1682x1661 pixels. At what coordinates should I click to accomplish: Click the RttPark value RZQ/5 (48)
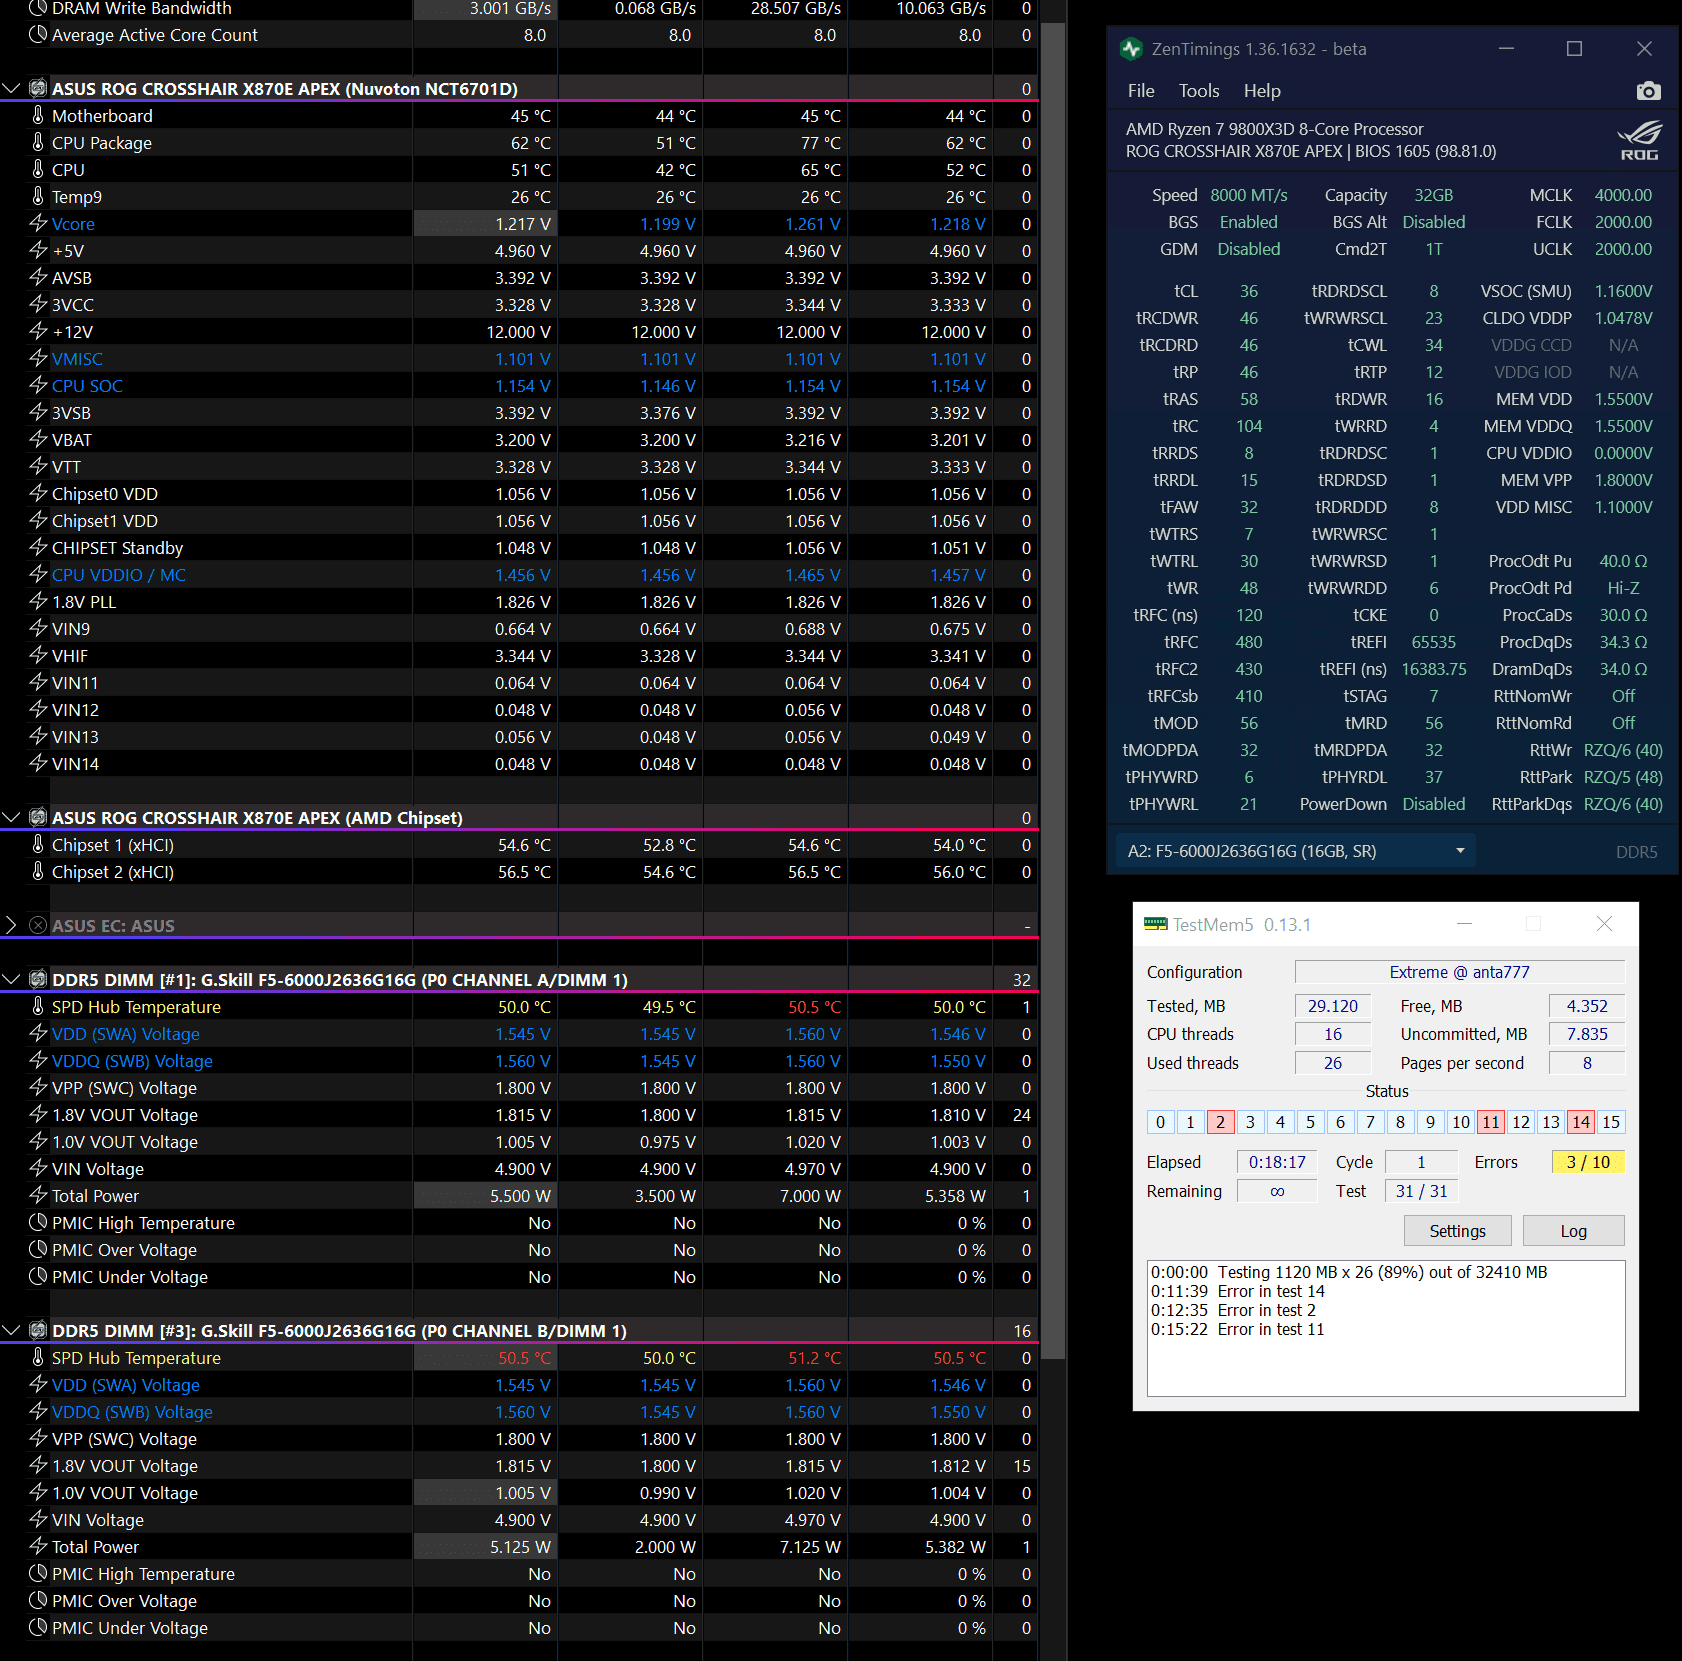[1623, 777]
